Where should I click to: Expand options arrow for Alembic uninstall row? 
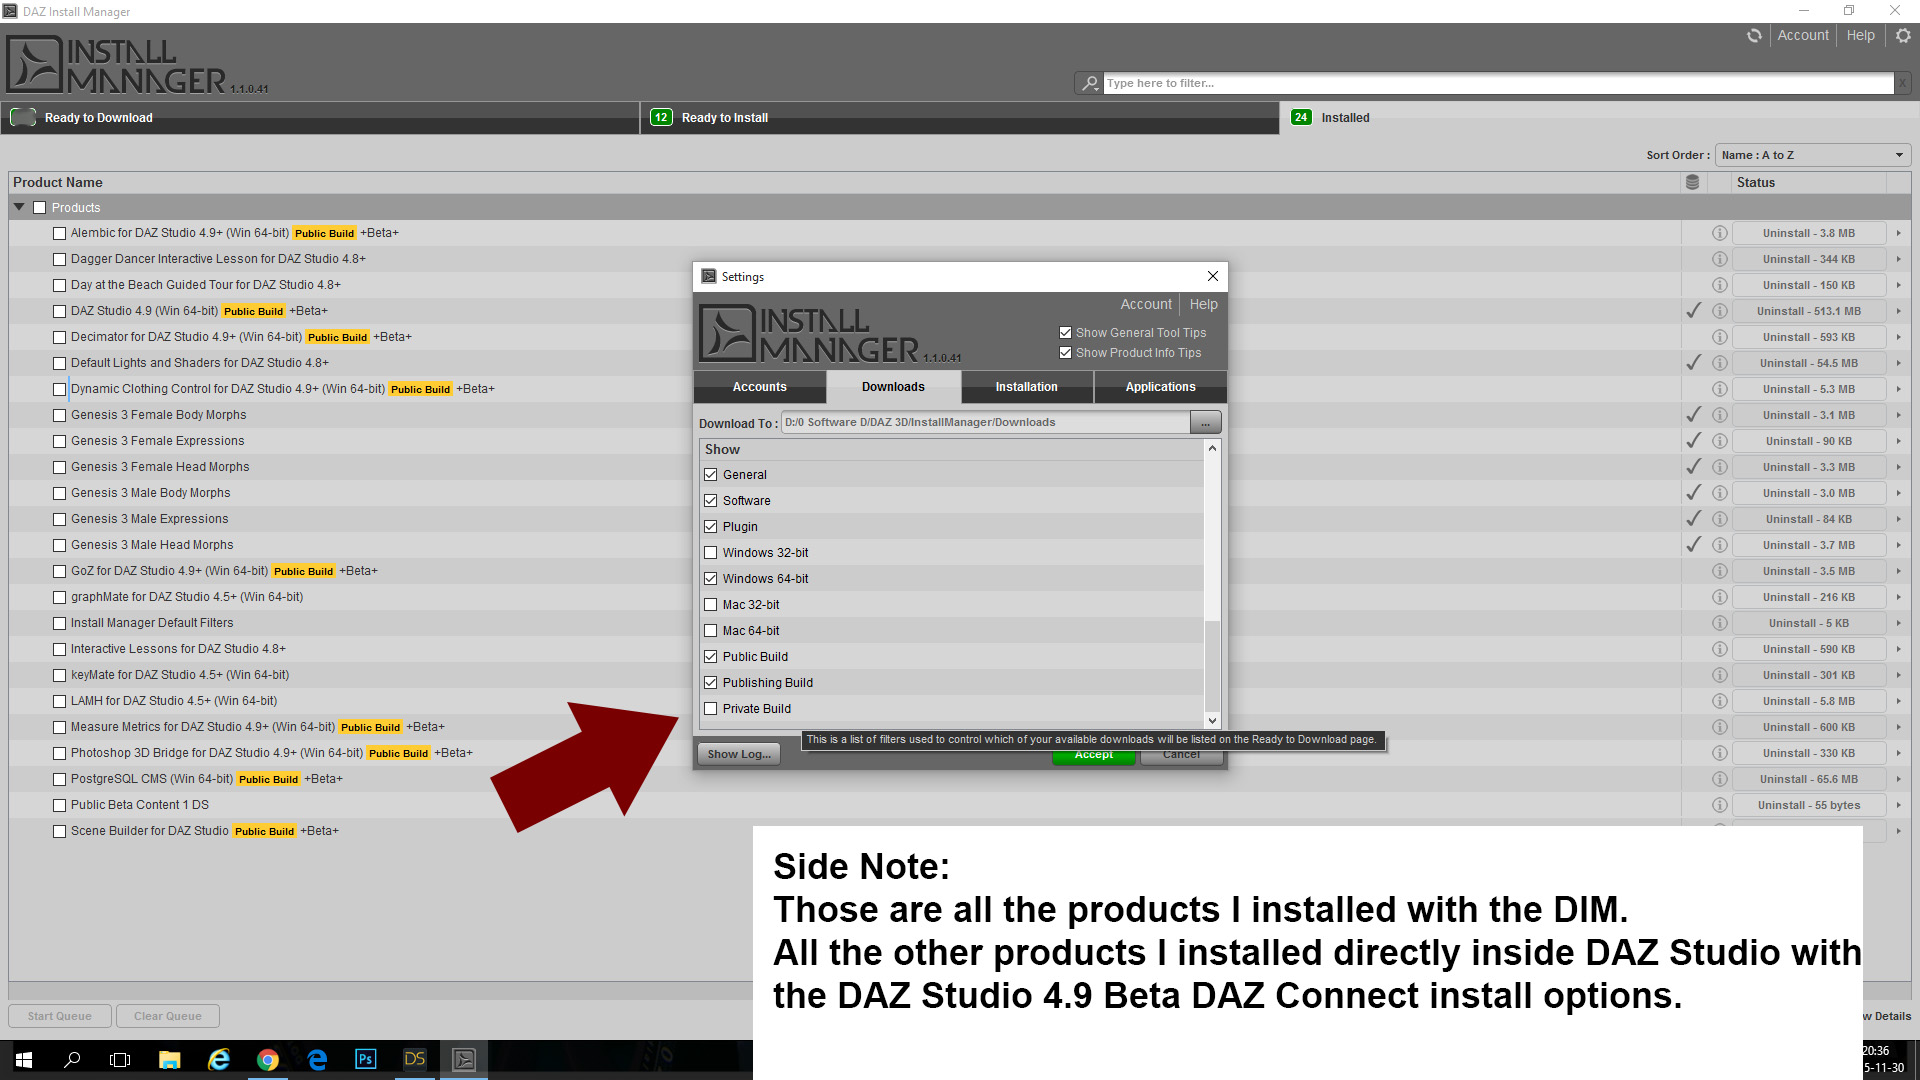pos(1897,233)
